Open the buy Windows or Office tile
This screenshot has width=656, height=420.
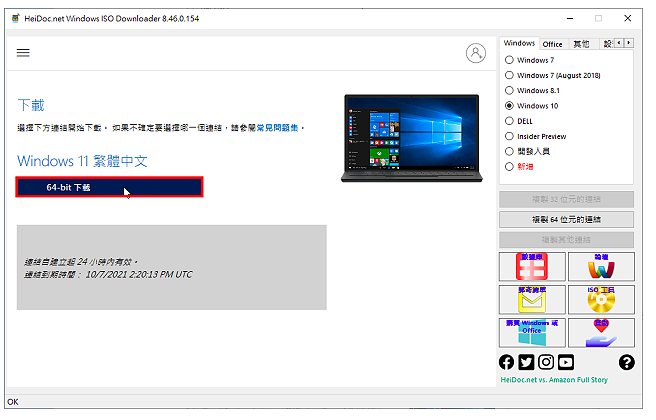click(x=532, y=333)
